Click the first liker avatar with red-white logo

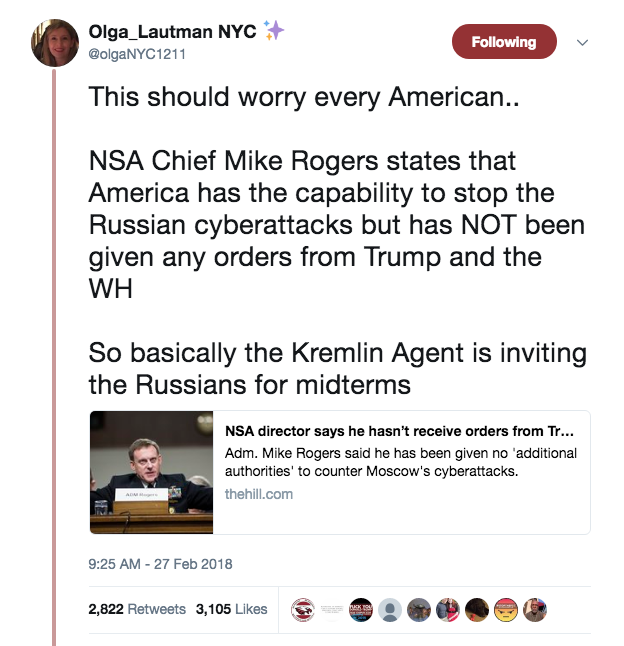click(x=302, y=609)
